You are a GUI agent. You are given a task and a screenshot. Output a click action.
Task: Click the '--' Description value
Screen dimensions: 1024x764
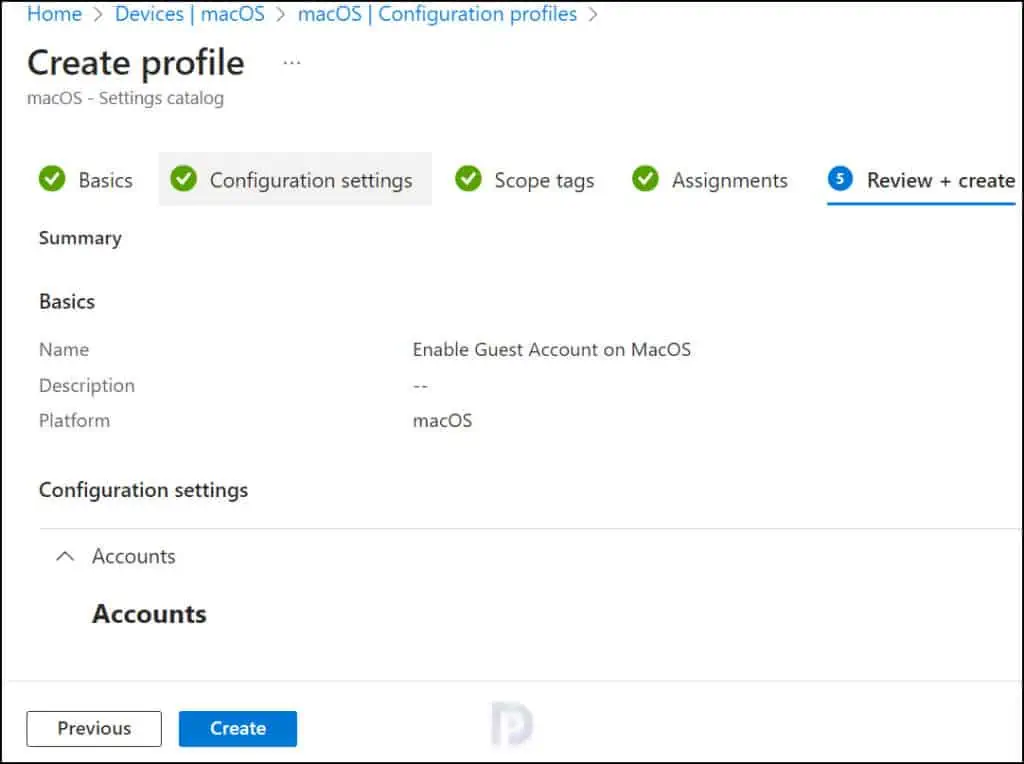point(421,386)
